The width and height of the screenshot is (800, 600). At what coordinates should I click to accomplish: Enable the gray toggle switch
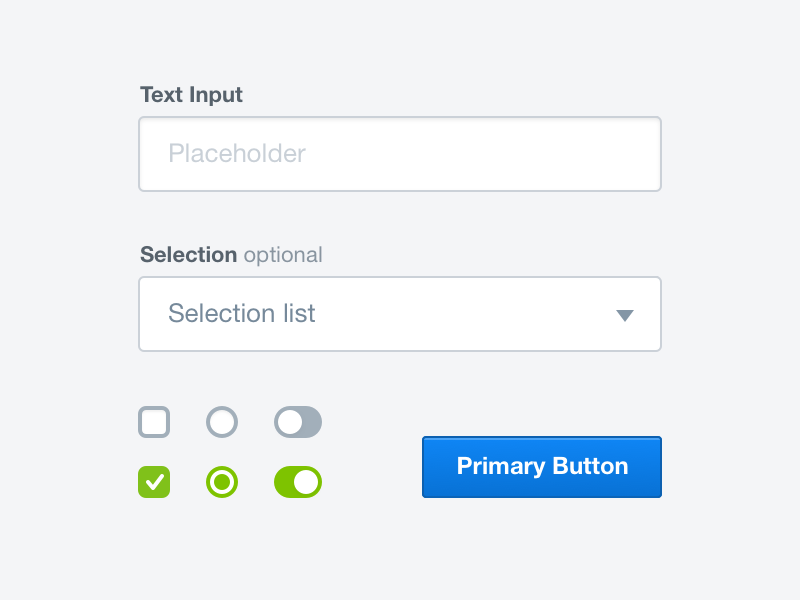(298, 421)
